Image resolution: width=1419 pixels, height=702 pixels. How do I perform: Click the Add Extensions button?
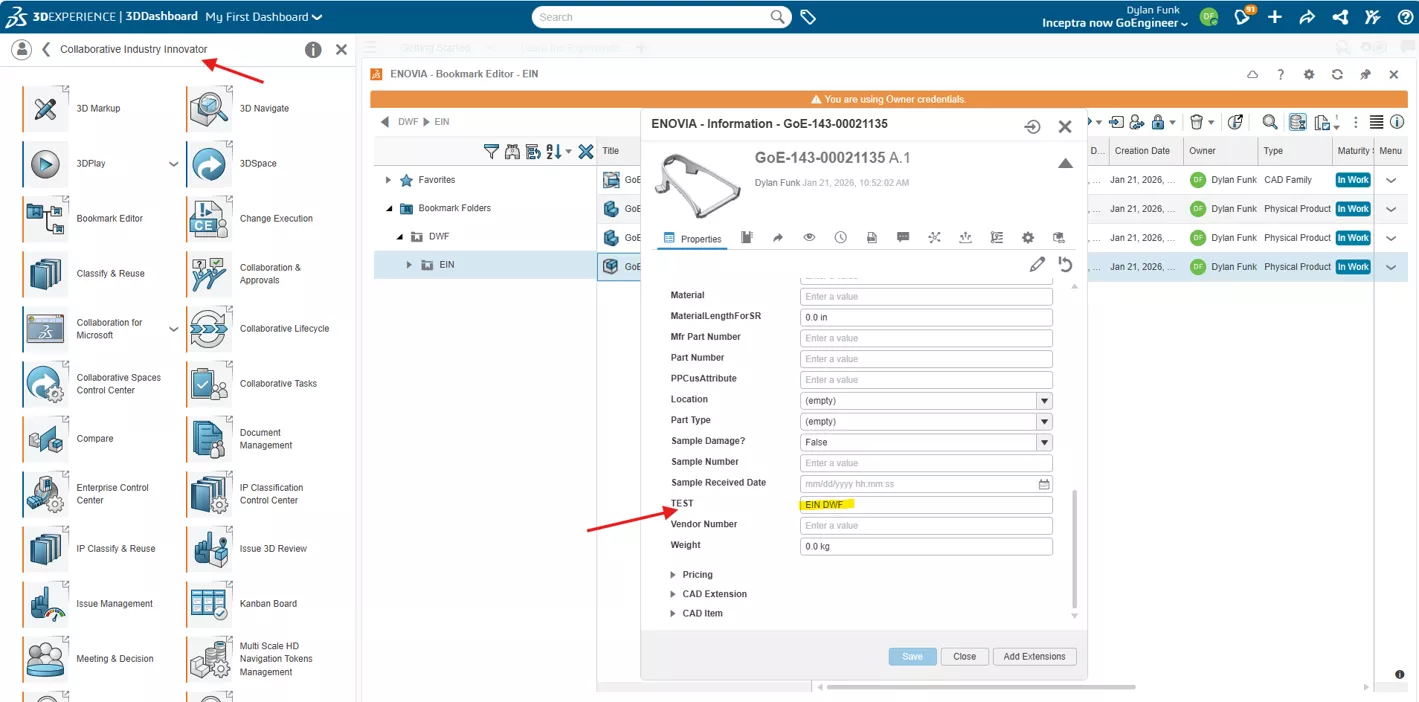(1034, 657)
